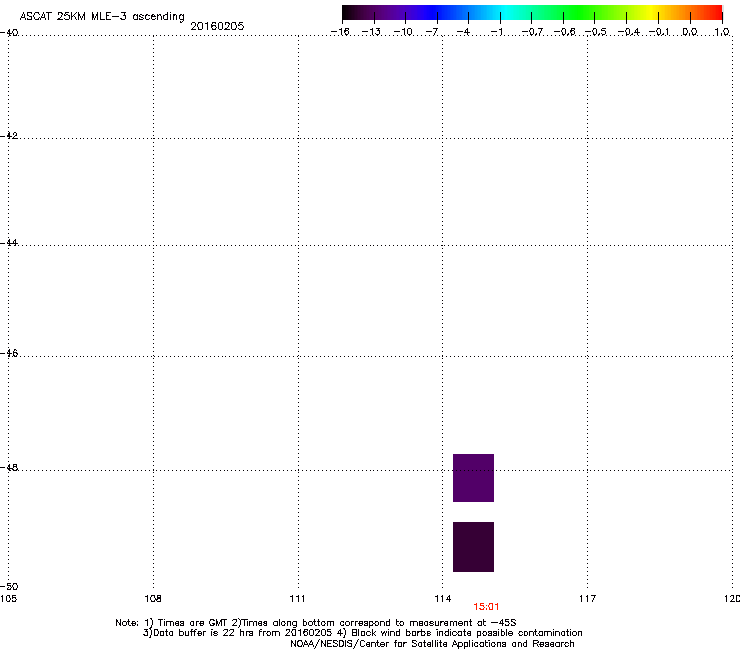Click the NOAA/NESDIS credit line
The width and height of the screenshot is (740, 650).
pos(432,644)
